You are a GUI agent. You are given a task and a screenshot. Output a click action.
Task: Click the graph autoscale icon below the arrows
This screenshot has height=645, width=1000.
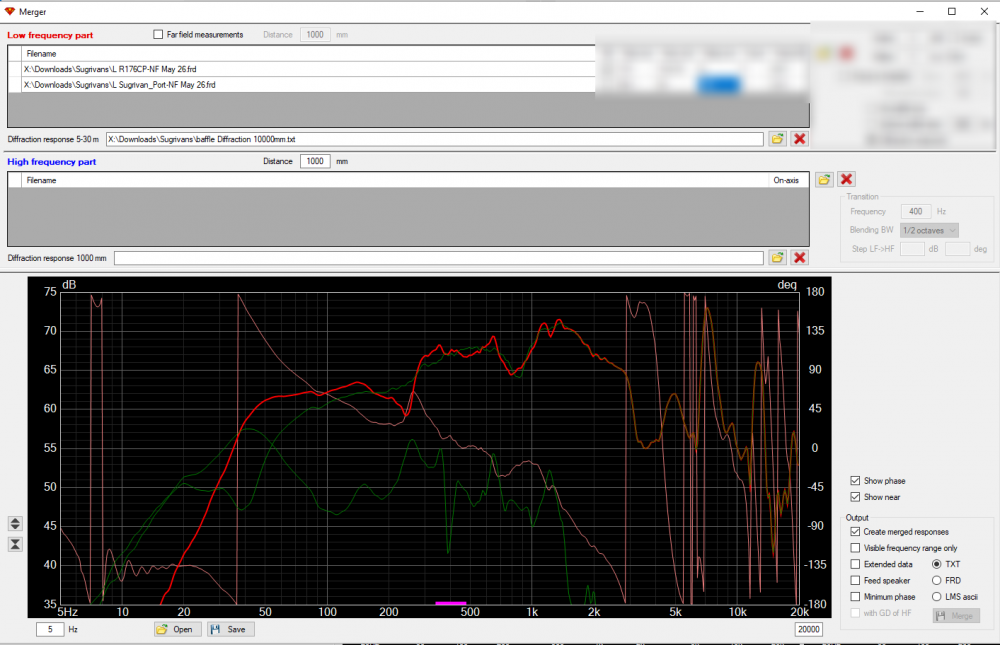tap(15, 544)
